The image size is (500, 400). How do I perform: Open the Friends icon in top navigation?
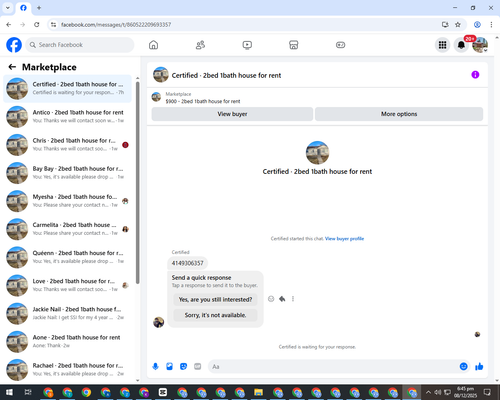click(200, 45)
